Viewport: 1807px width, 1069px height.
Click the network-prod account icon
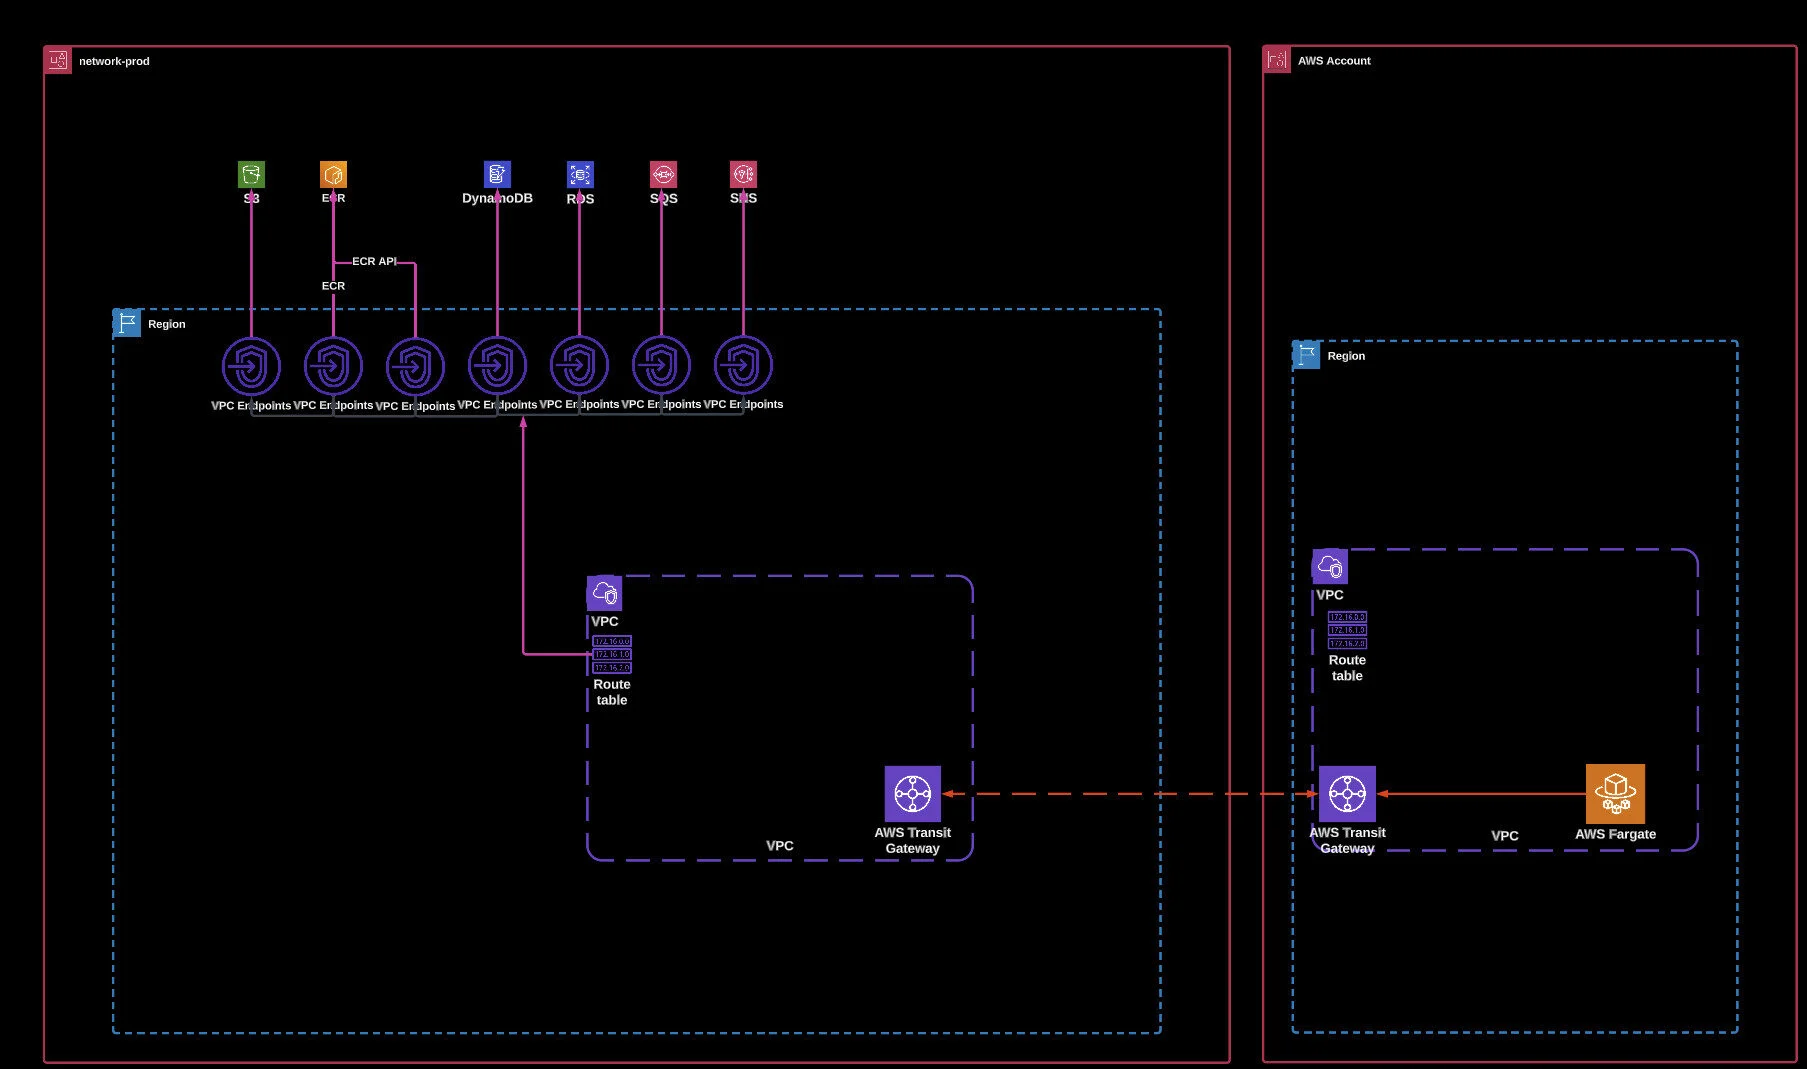click(x=58, y=61)
